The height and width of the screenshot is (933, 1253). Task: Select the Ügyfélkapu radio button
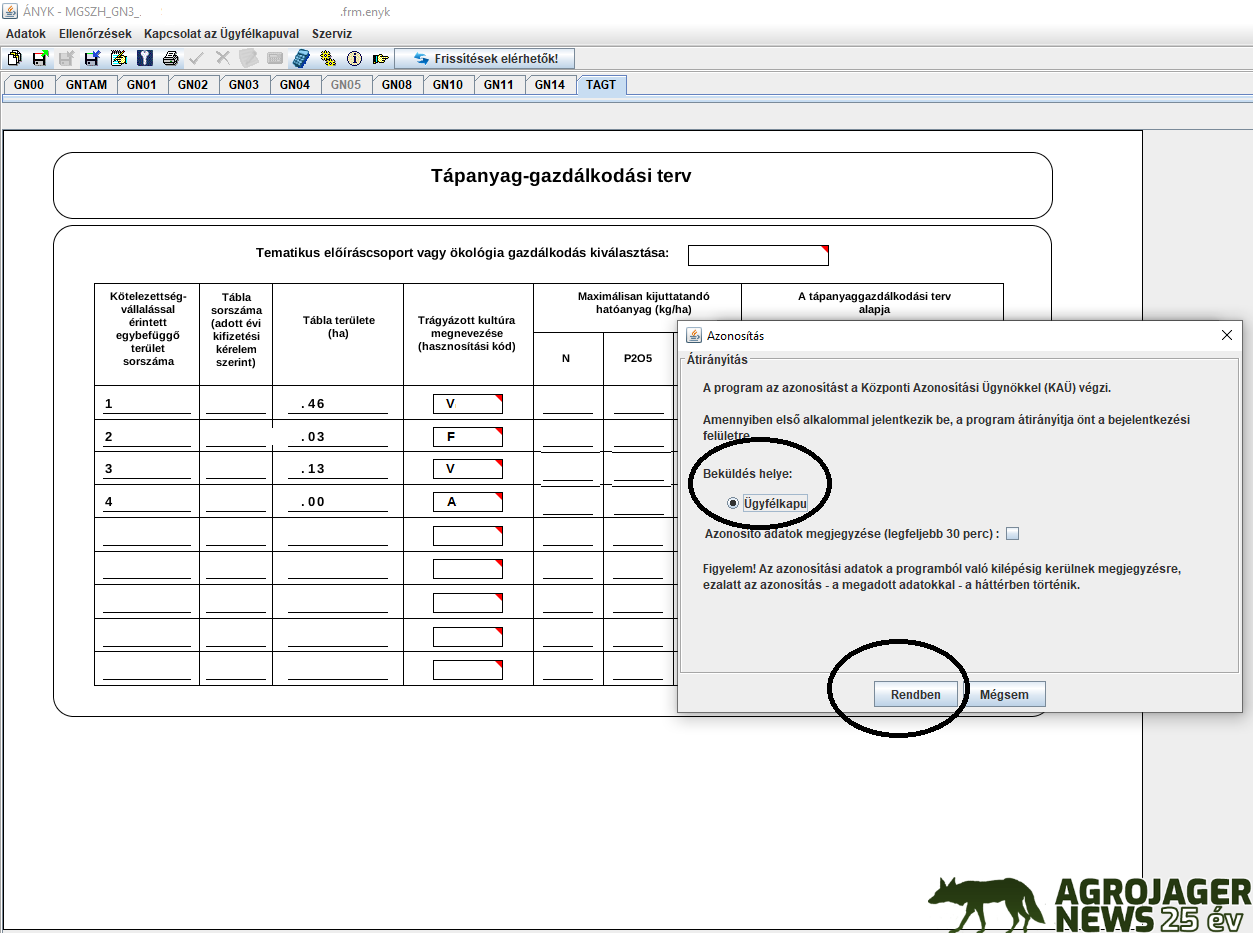734,503
